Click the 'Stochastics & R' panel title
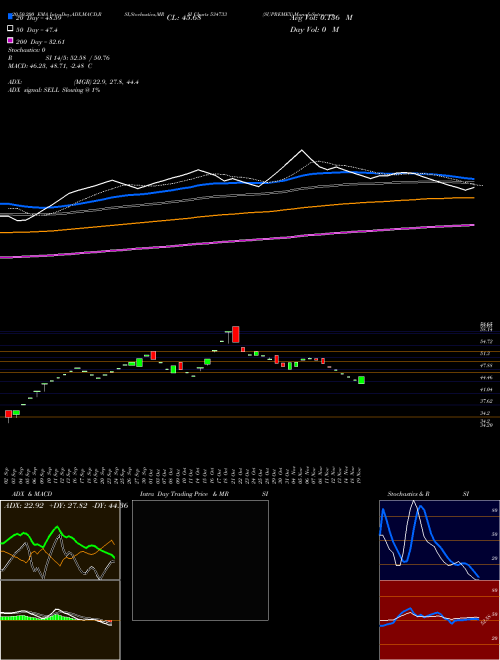Viewport: 500px width, 660px height. [x=408, y=494]
